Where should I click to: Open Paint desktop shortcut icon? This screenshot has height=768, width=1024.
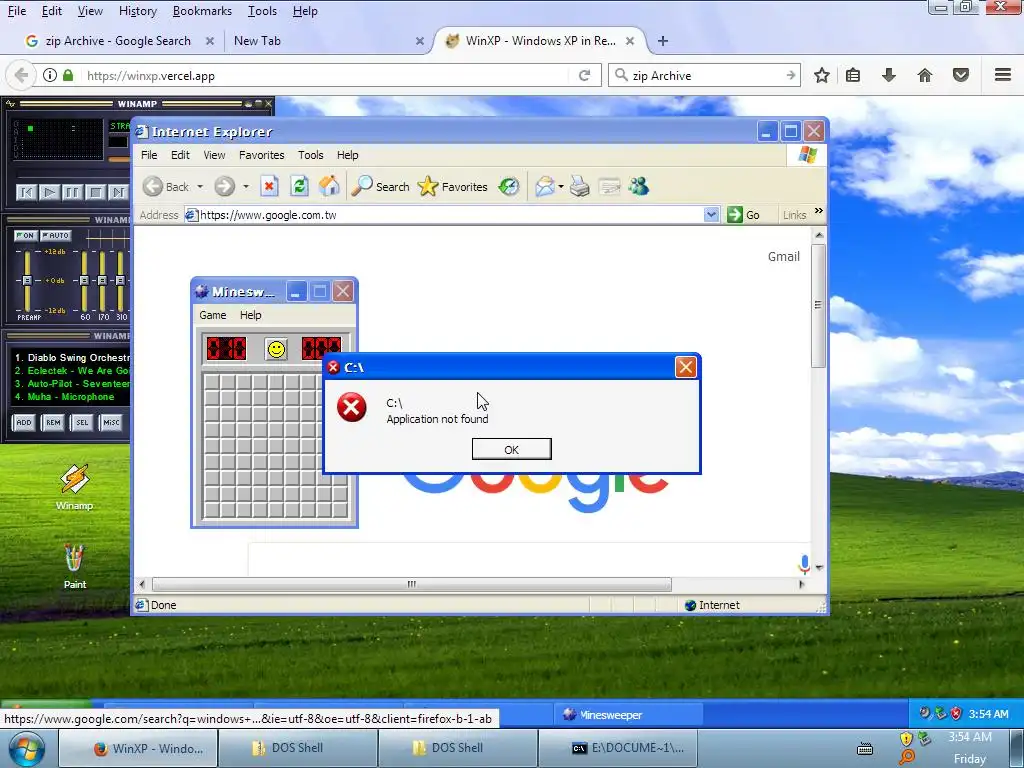pos(74,566)
